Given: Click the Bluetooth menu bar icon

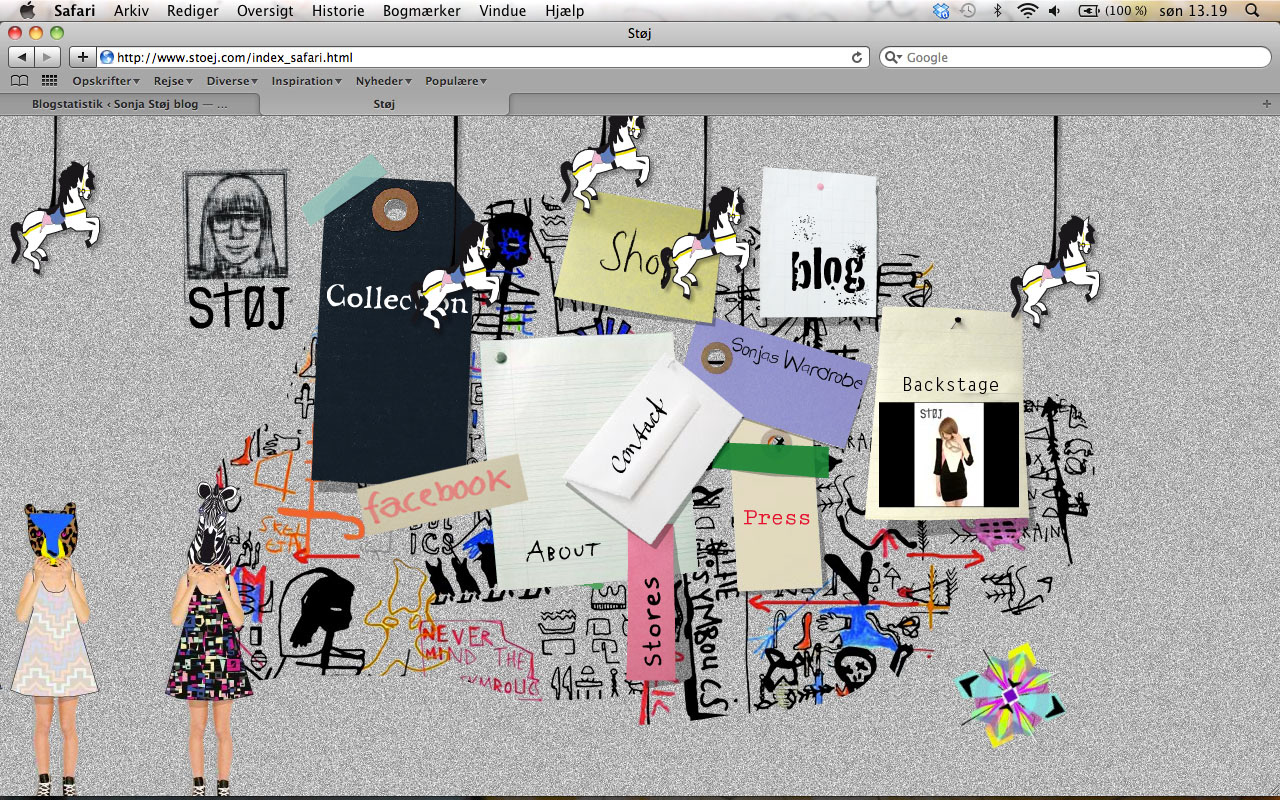Looking at the screenshot, I should click(x=997, y=11).
